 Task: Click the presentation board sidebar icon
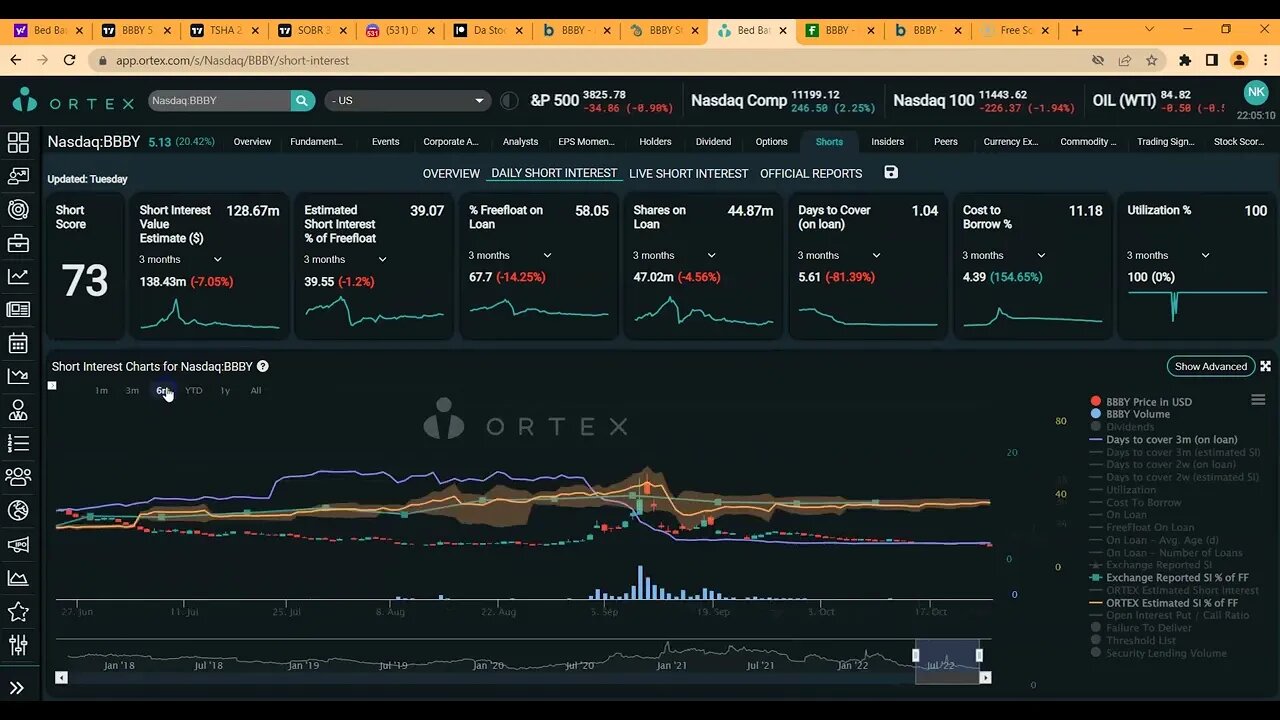(18, 176)
